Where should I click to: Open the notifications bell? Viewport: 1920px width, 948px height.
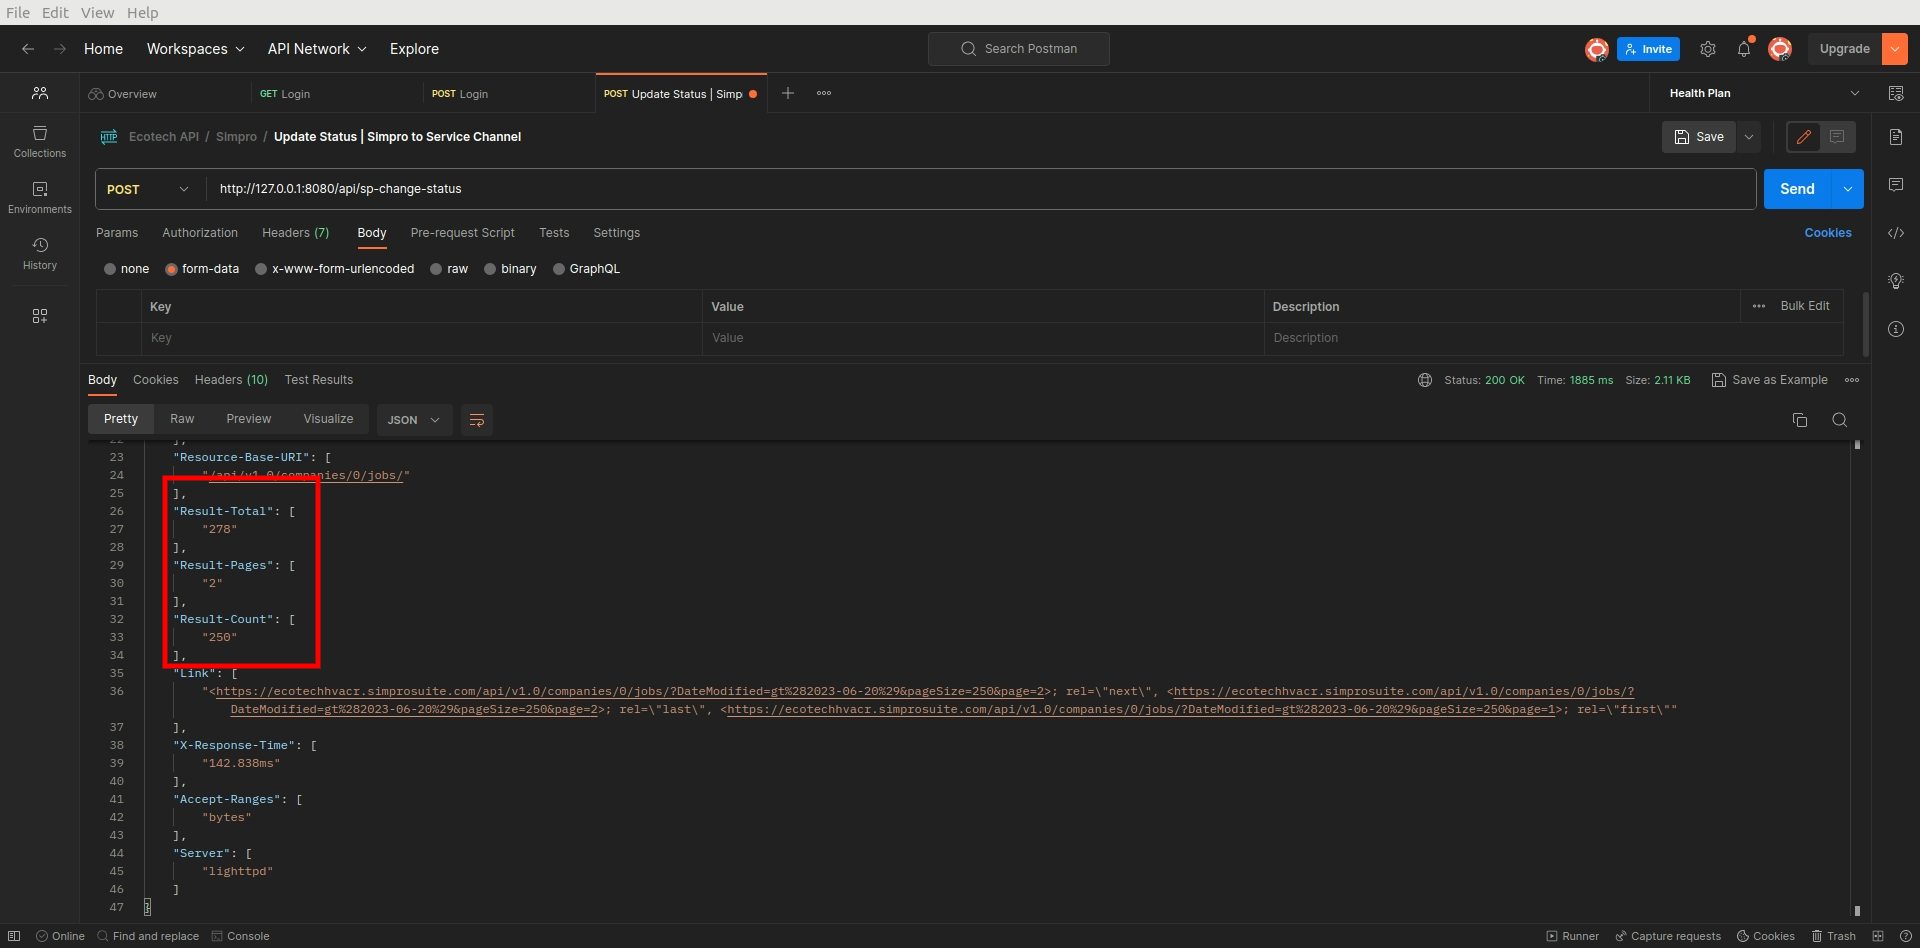pos(1744,49)
